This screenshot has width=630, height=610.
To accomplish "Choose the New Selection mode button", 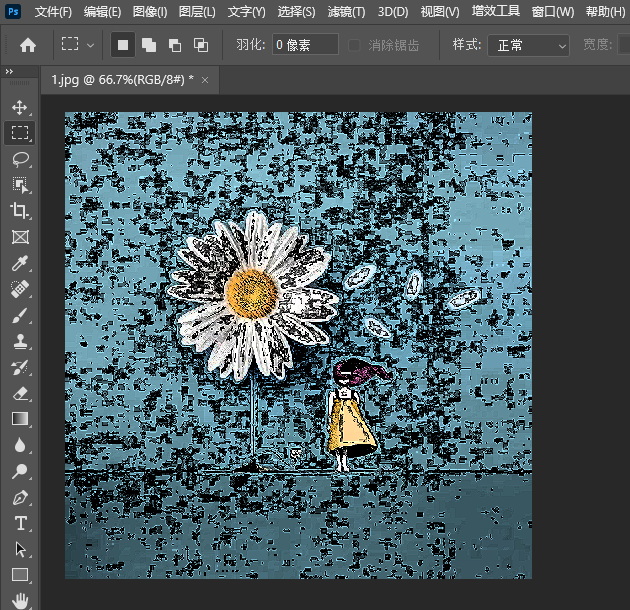I will click(x=123, y=45).
